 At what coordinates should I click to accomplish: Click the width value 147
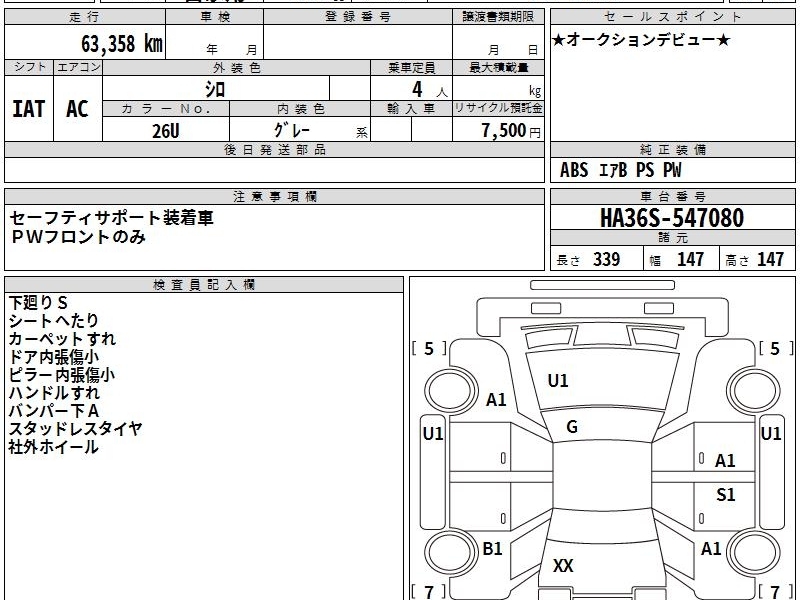coord(690,259)
